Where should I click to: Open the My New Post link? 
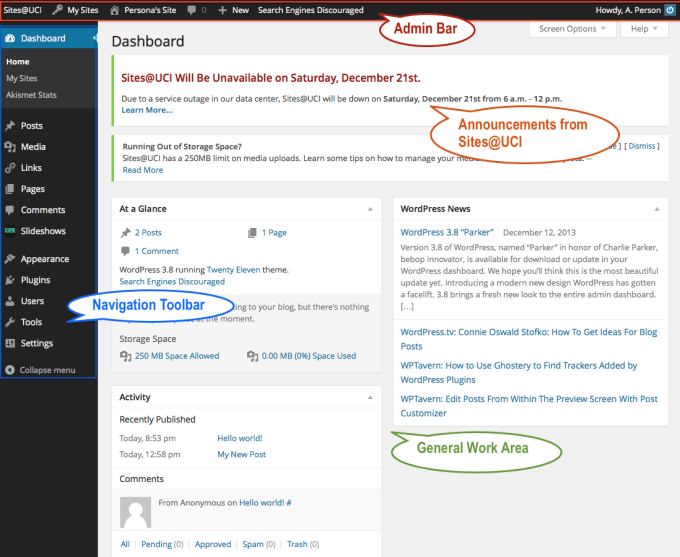(242, 455)
